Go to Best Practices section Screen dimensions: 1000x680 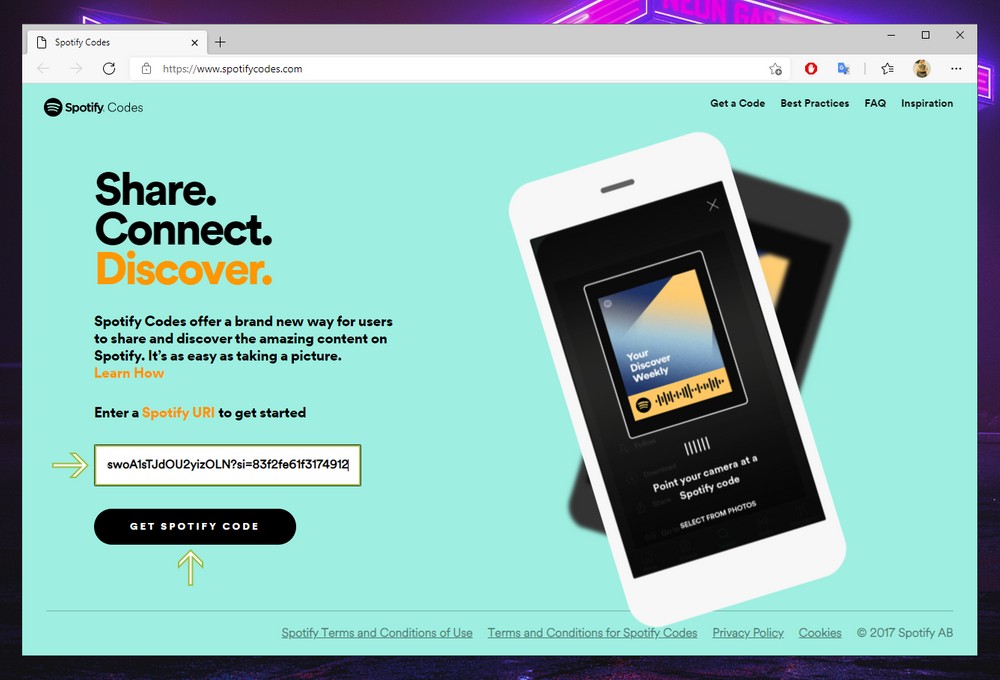coord(814,103)
